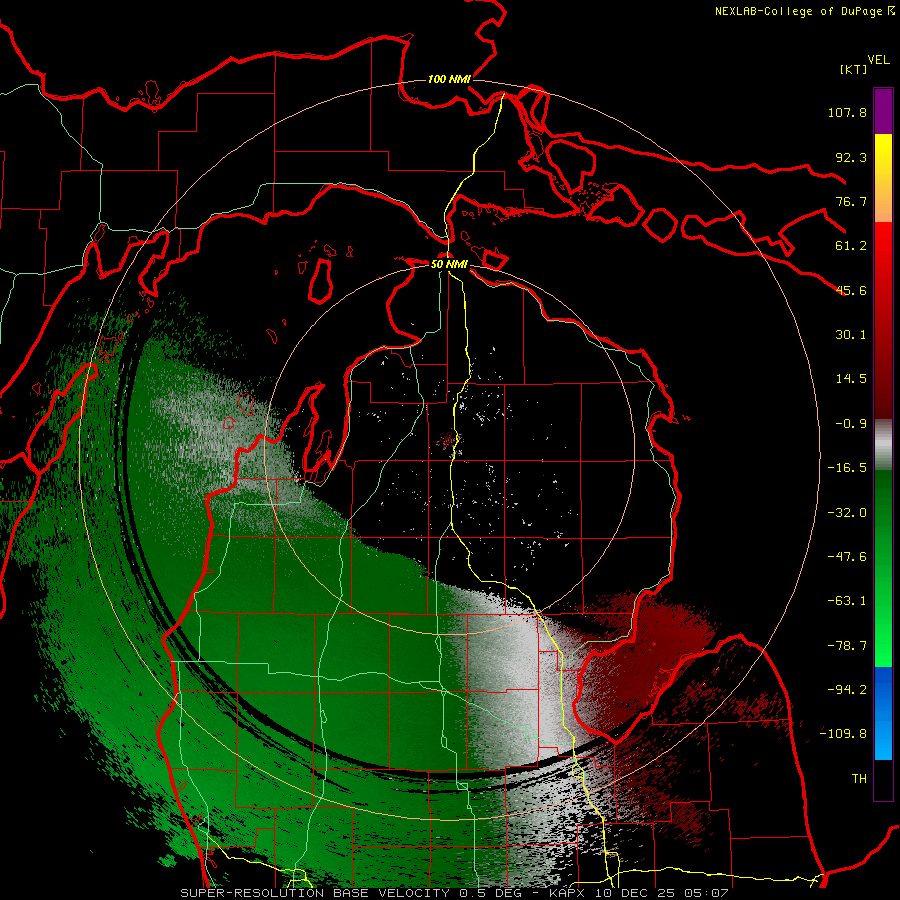Click the -16.5 legend value
Viewport: 900px width, 900px height.
point(847,468)
